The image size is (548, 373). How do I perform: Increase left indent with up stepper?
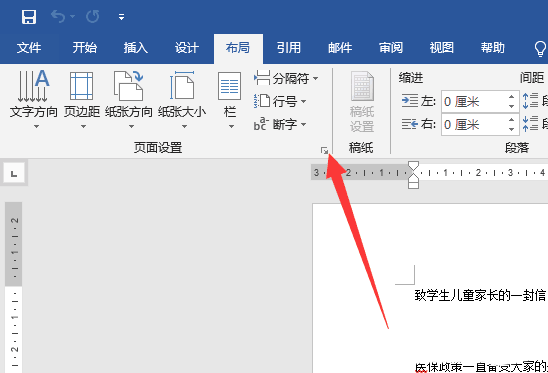click(x=512, y=96)
